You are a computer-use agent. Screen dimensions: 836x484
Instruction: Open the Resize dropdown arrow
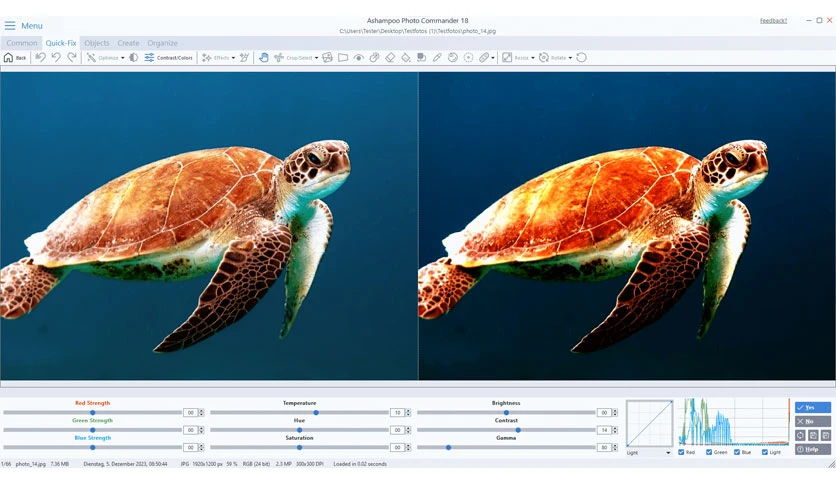click(533, 58)
